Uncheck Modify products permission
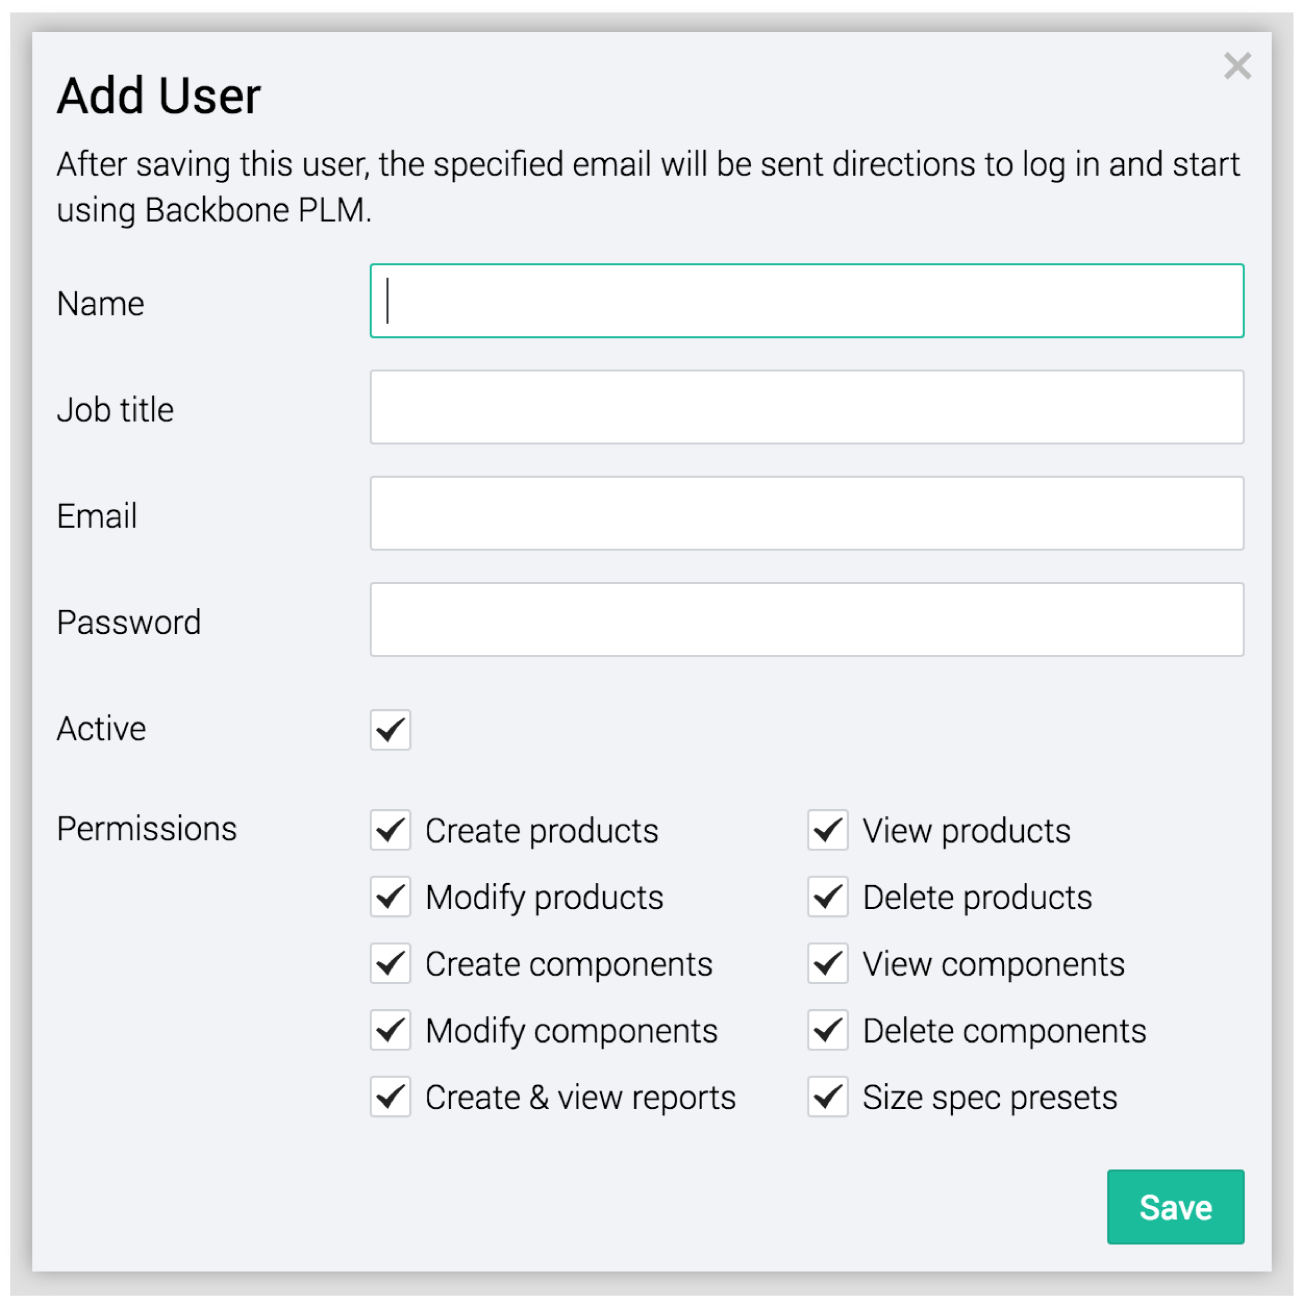The width and height of the screenshot is (1302, 1302). (x=390, y=897)
